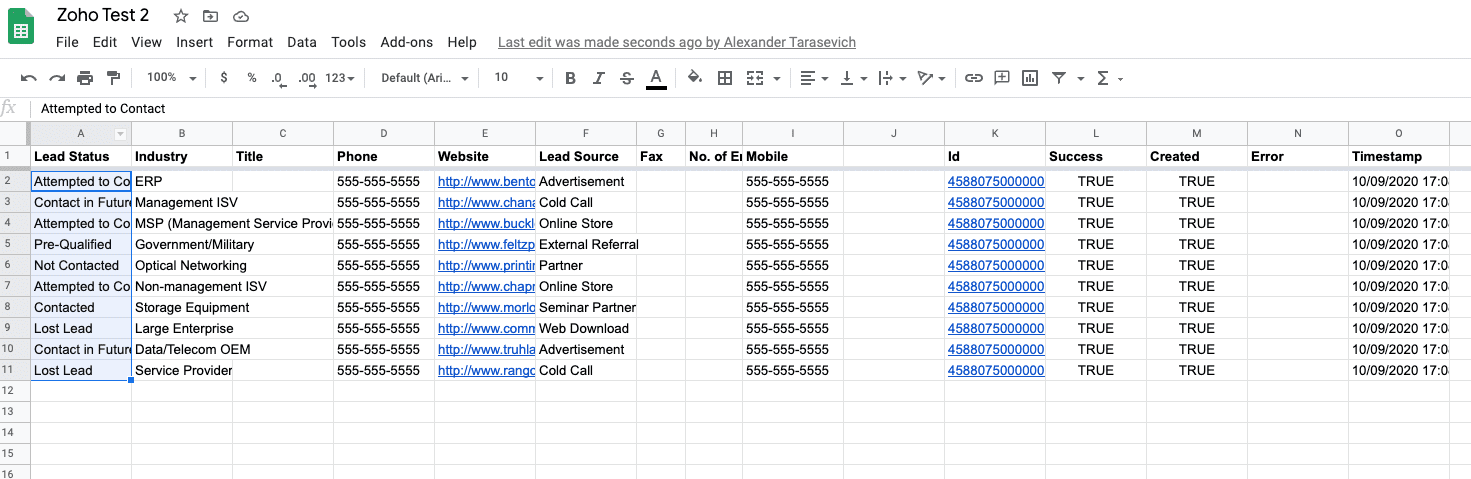This screenshot has width=1471, height=479.
Task: Expand the Default (Arial) font dropdown
Action: coord(424,78)
